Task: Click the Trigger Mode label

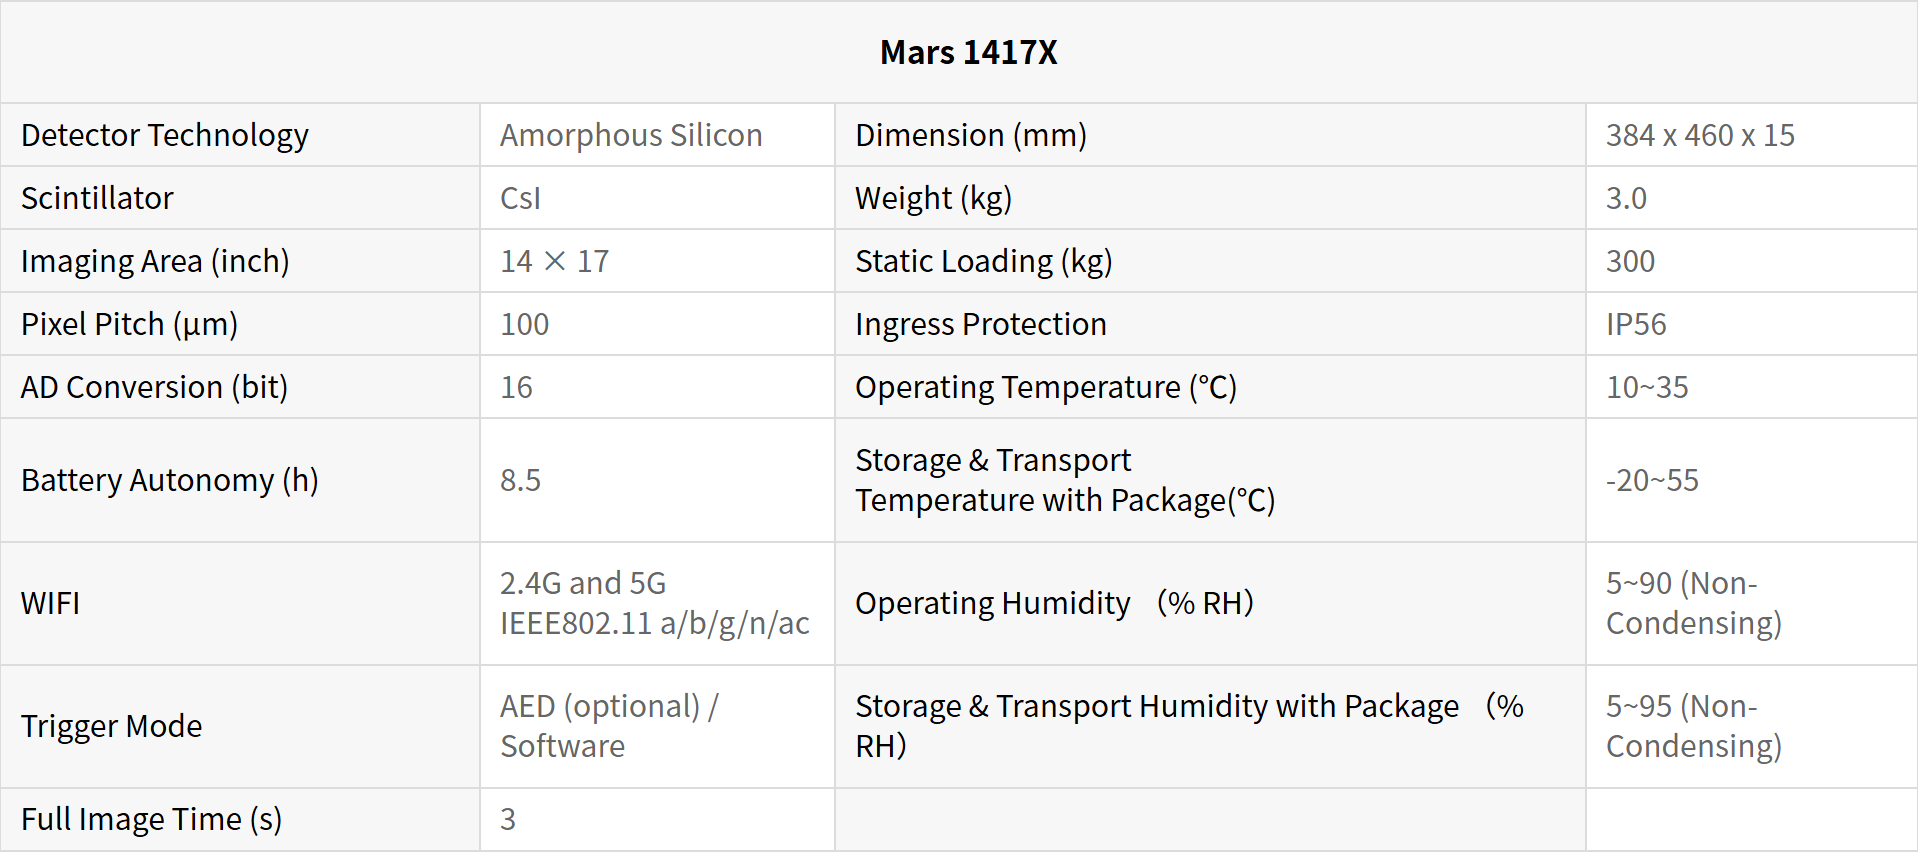Action: (x=111, y=726)
